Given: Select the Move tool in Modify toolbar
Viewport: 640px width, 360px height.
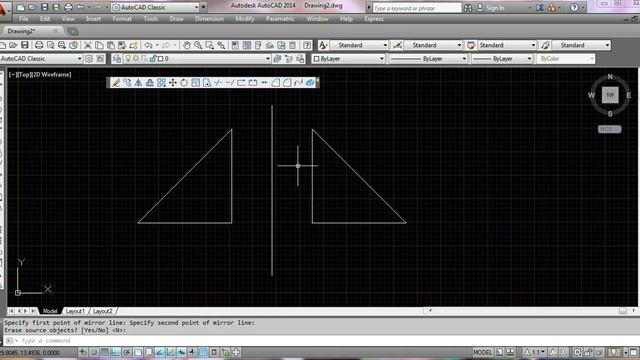Looking at the screenshot, I should point(173,83).
